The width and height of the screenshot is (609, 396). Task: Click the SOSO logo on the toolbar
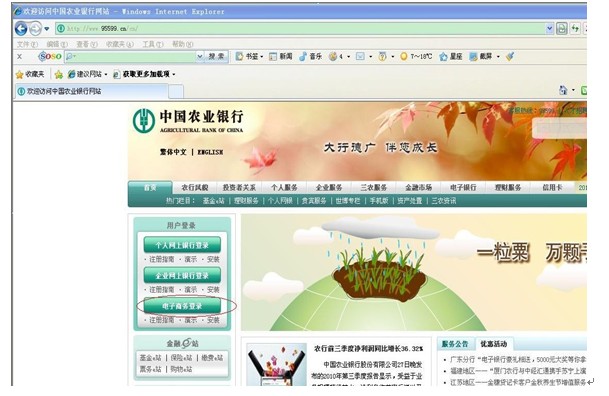point(50,57)
